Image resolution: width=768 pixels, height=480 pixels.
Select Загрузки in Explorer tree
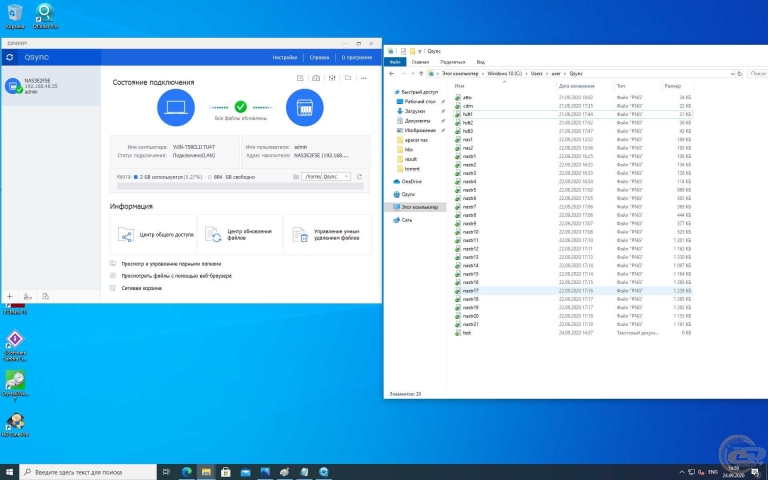pyautogui.click(x=414, y=111)
